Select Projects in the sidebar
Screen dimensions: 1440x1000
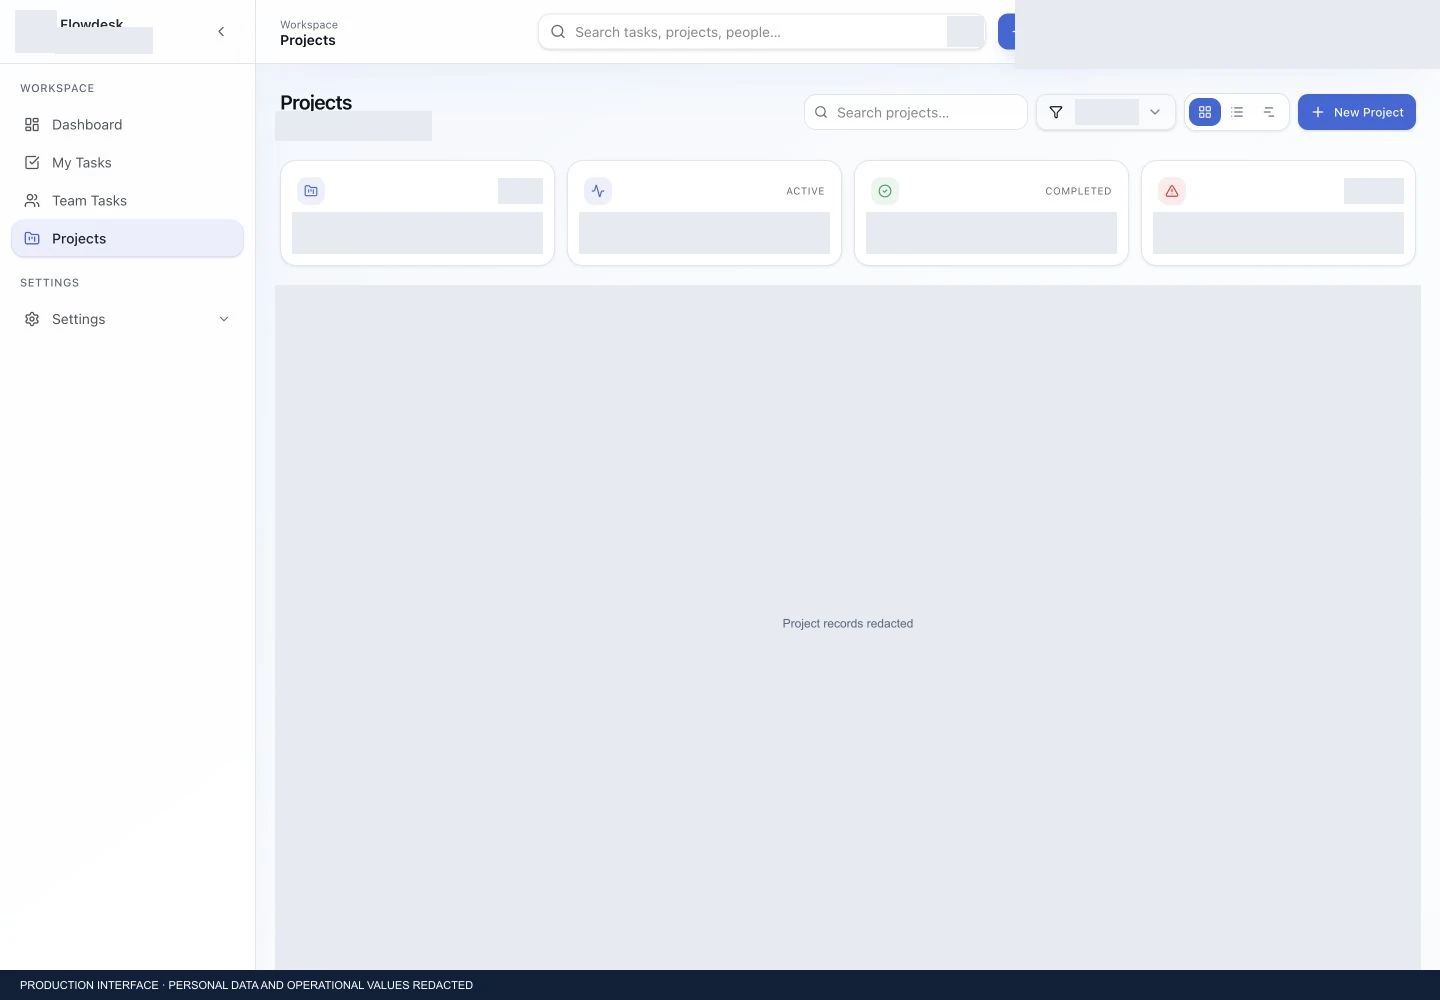click(x=127, y=239)
